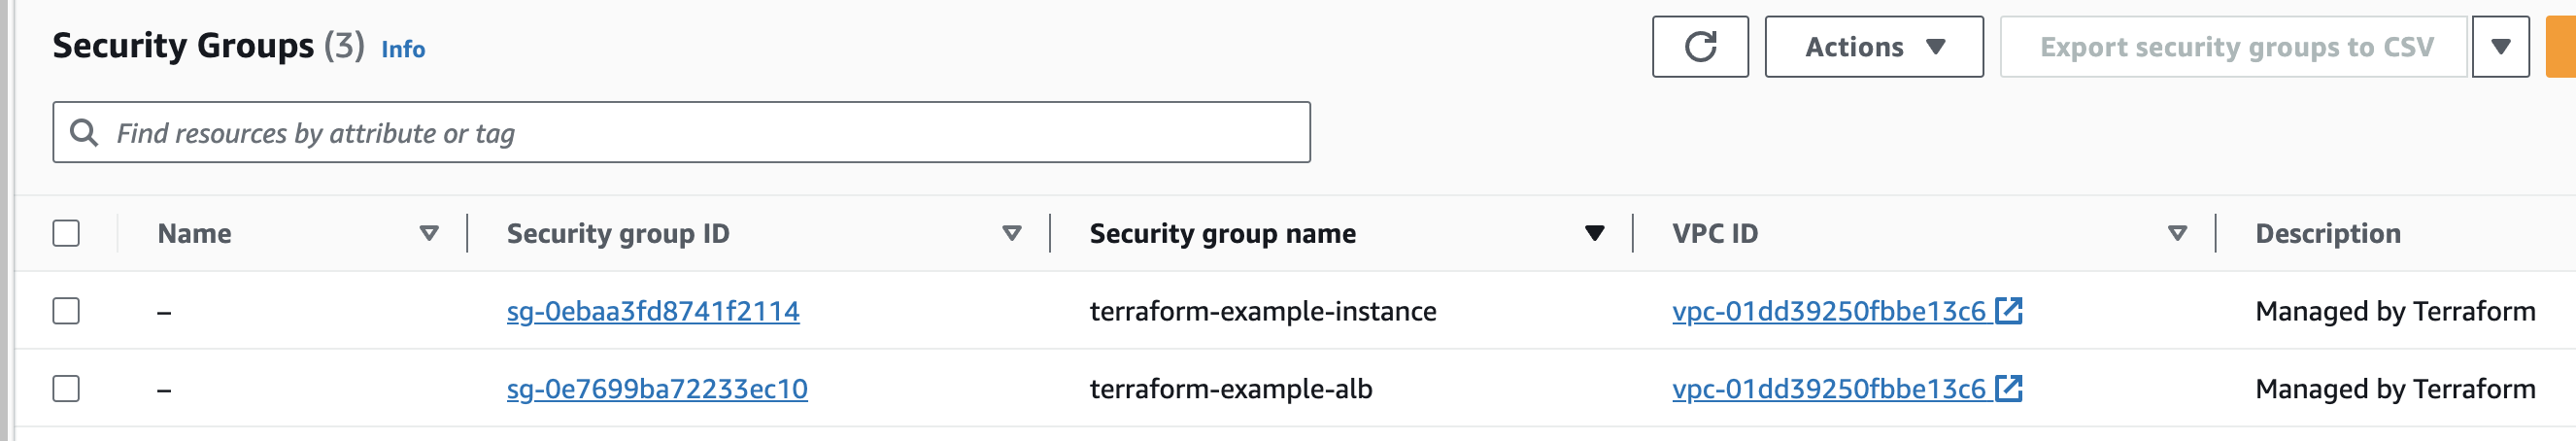Viewport: 2576px width, 441px height.
Task: Focus the Find resources search field
Action: 700,133
